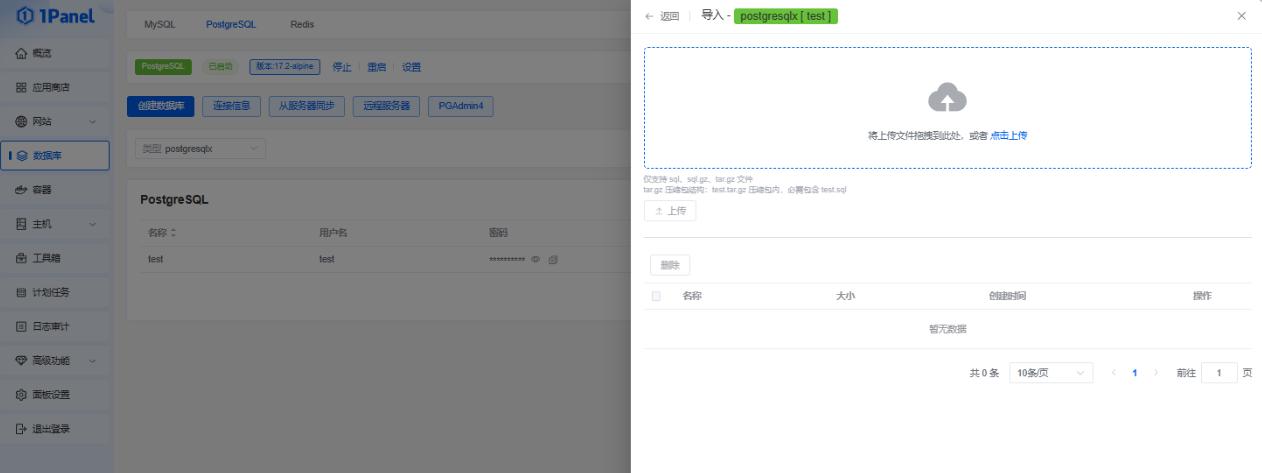Image resolution: width=1262 pixels, height=473 pixels.
Task: Switch to the MySQL tab
Action: pos(158,24)
